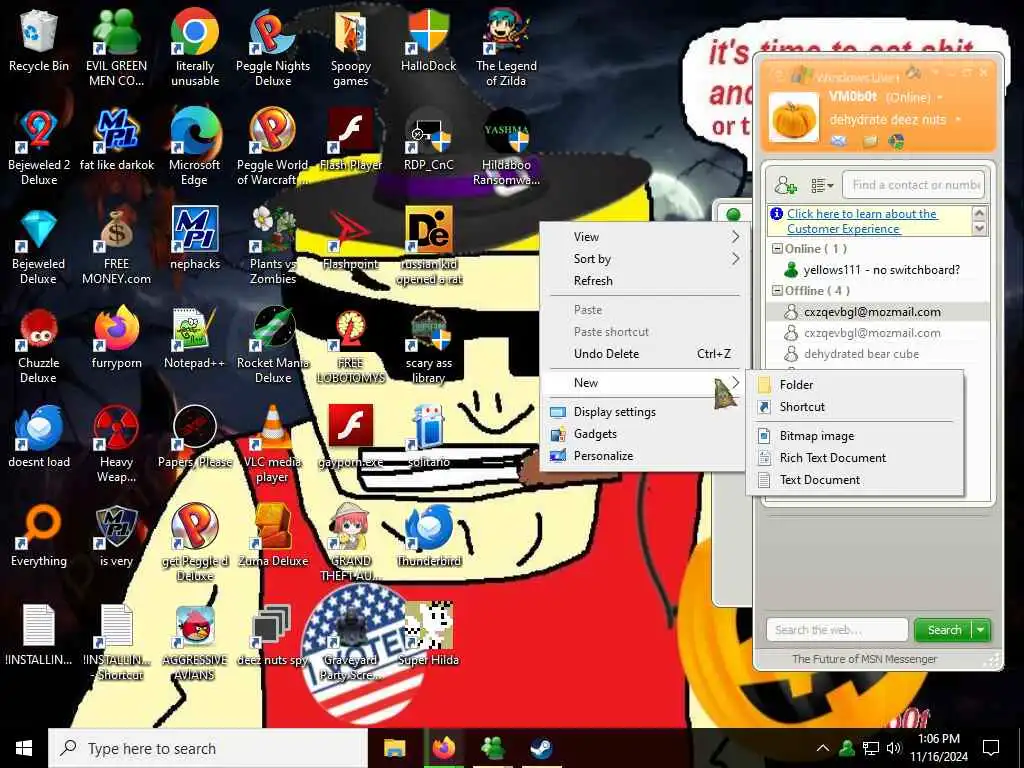Open the Notepad++ desktop shortcut
1024x768 pixels.
coord(195,337)
